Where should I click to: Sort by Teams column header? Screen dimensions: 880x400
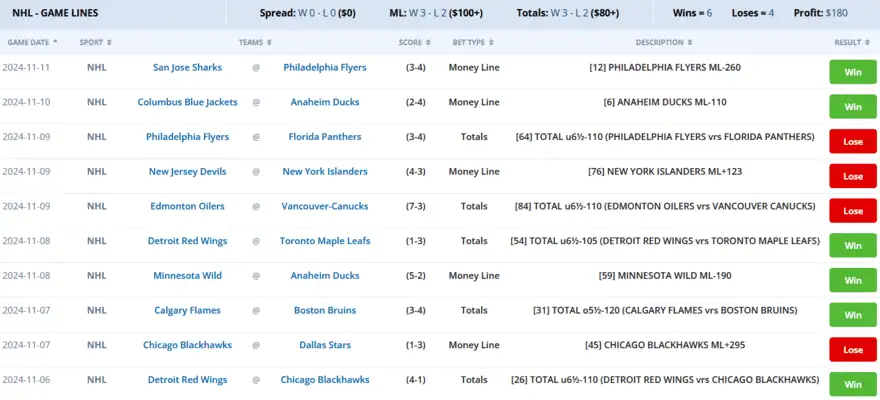pyautogui.click(x=255, y=42)
